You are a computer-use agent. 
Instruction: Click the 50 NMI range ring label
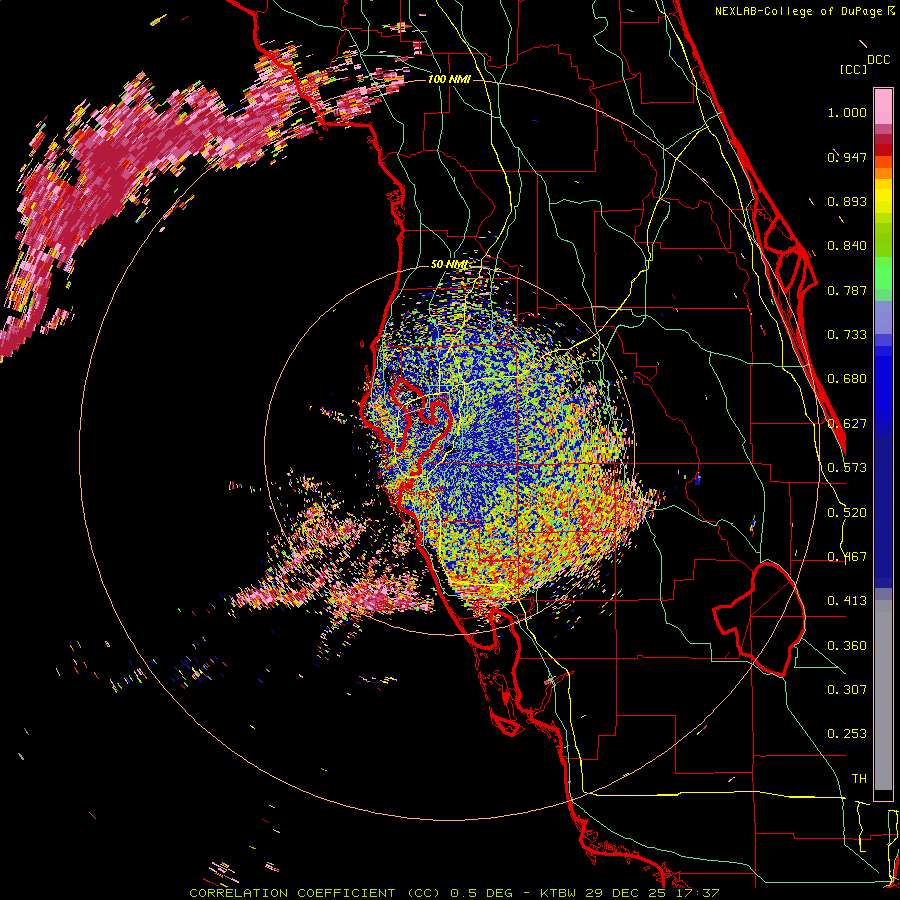point(449,265)
